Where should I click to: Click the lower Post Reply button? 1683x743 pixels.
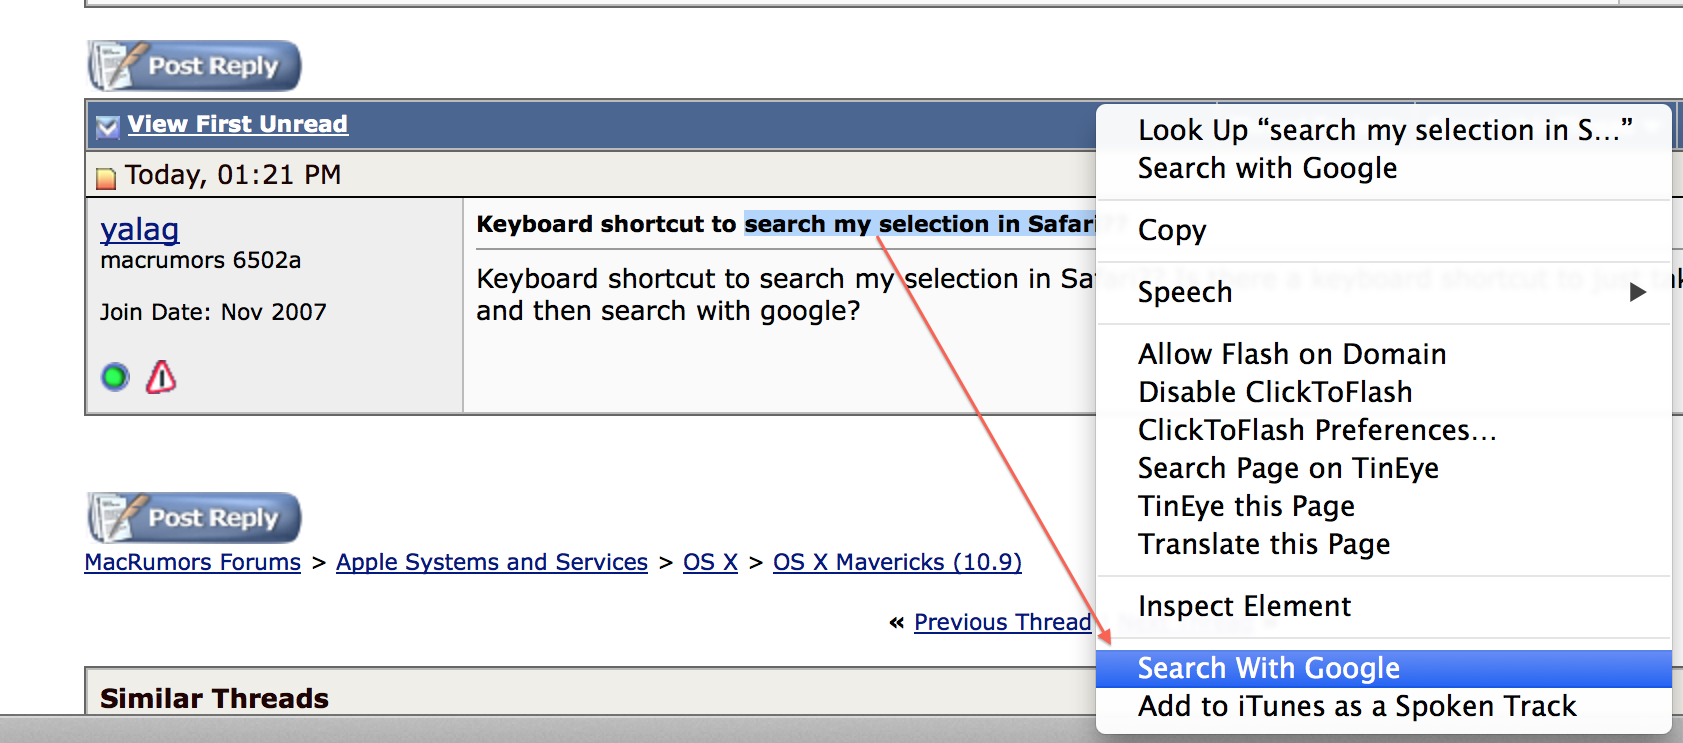[194, 518]
